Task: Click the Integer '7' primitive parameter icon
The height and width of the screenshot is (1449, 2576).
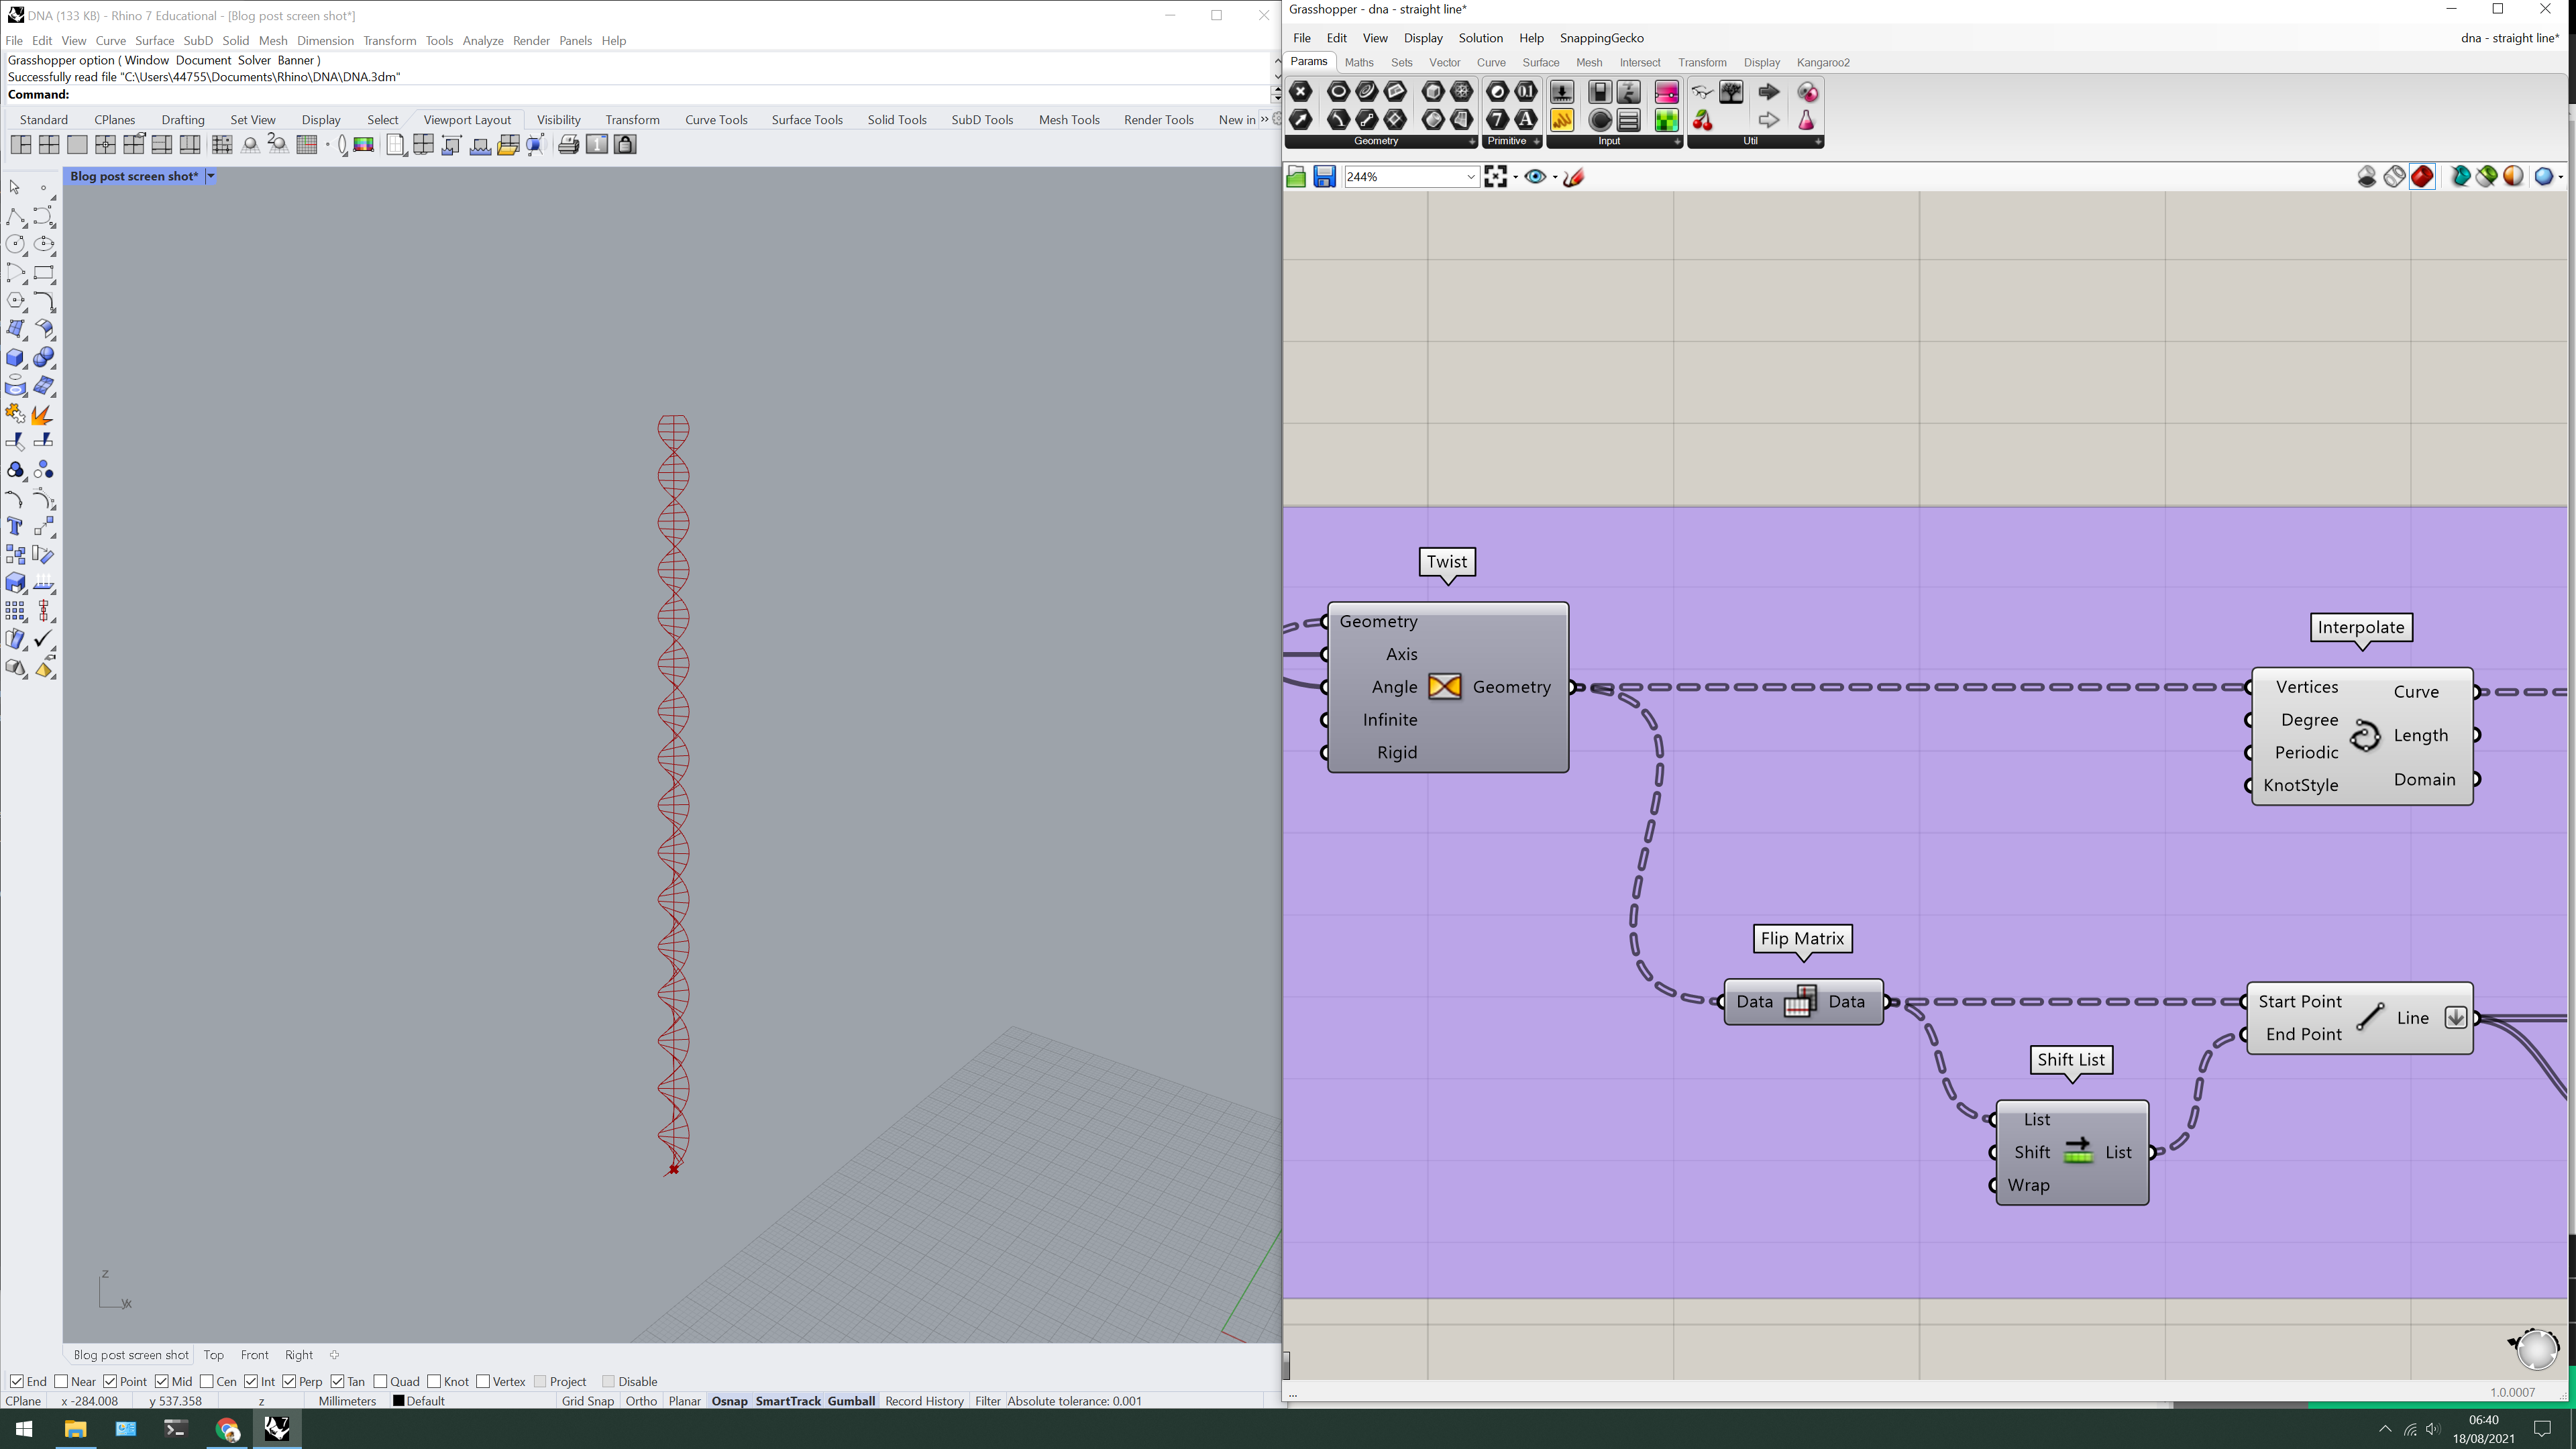Action: pos(1497,120)
